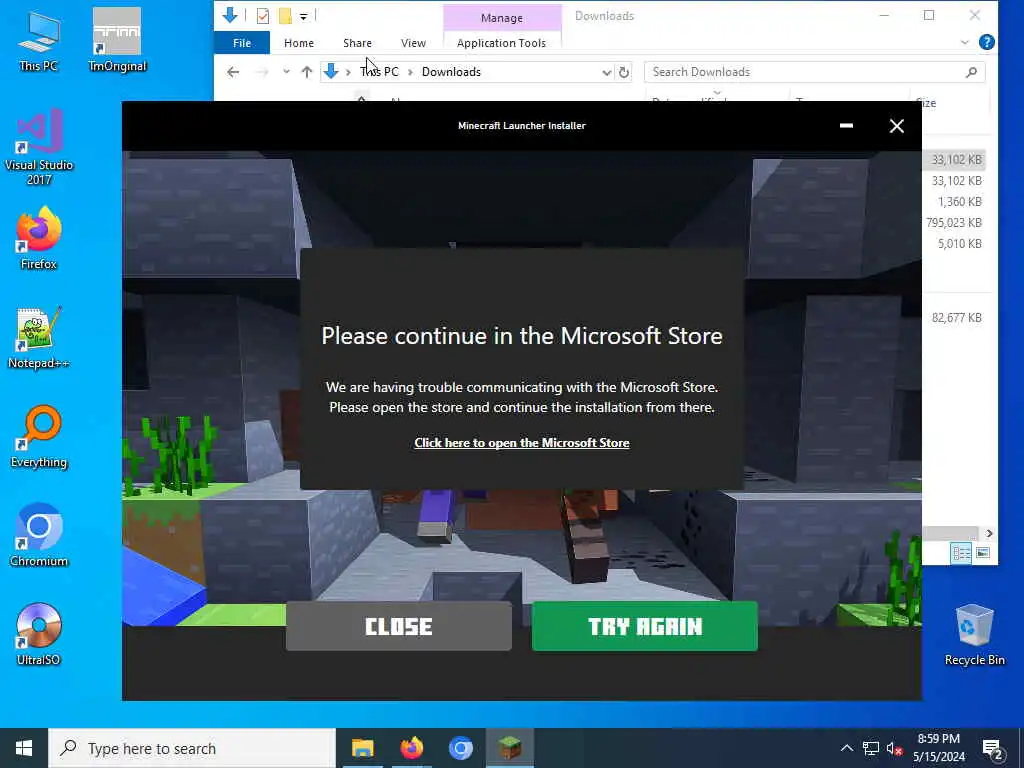Select TmOriginal desktop shortcut
Image resolution: width=1024 pixels, height=768 pixels.
pyautogui.click(x=117, y=40)
